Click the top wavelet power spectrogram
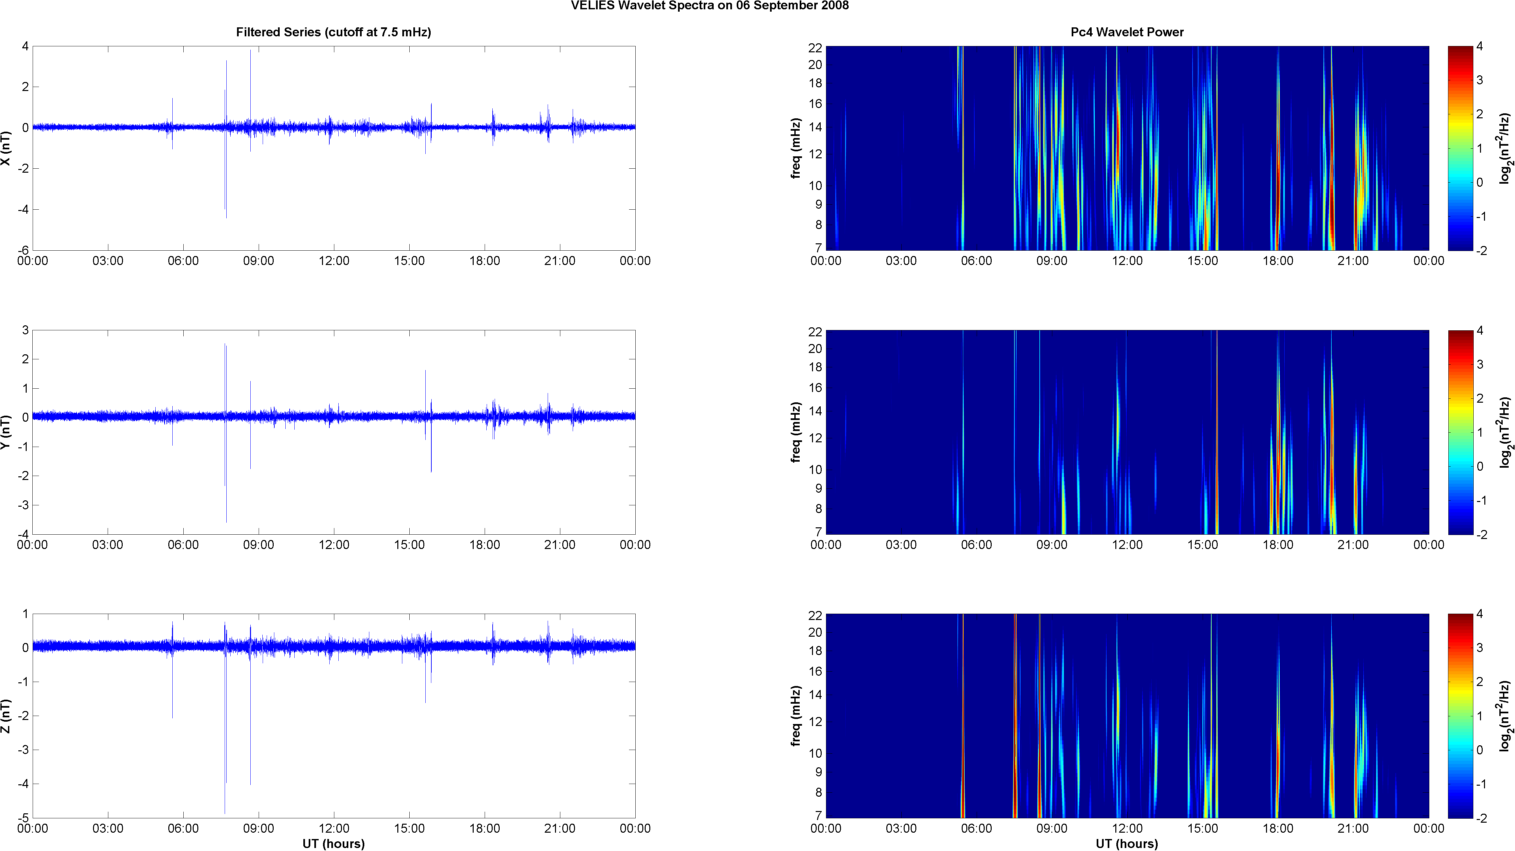Image resolution: width=1515 pixels, height=851 pixels. point(1127,148)
